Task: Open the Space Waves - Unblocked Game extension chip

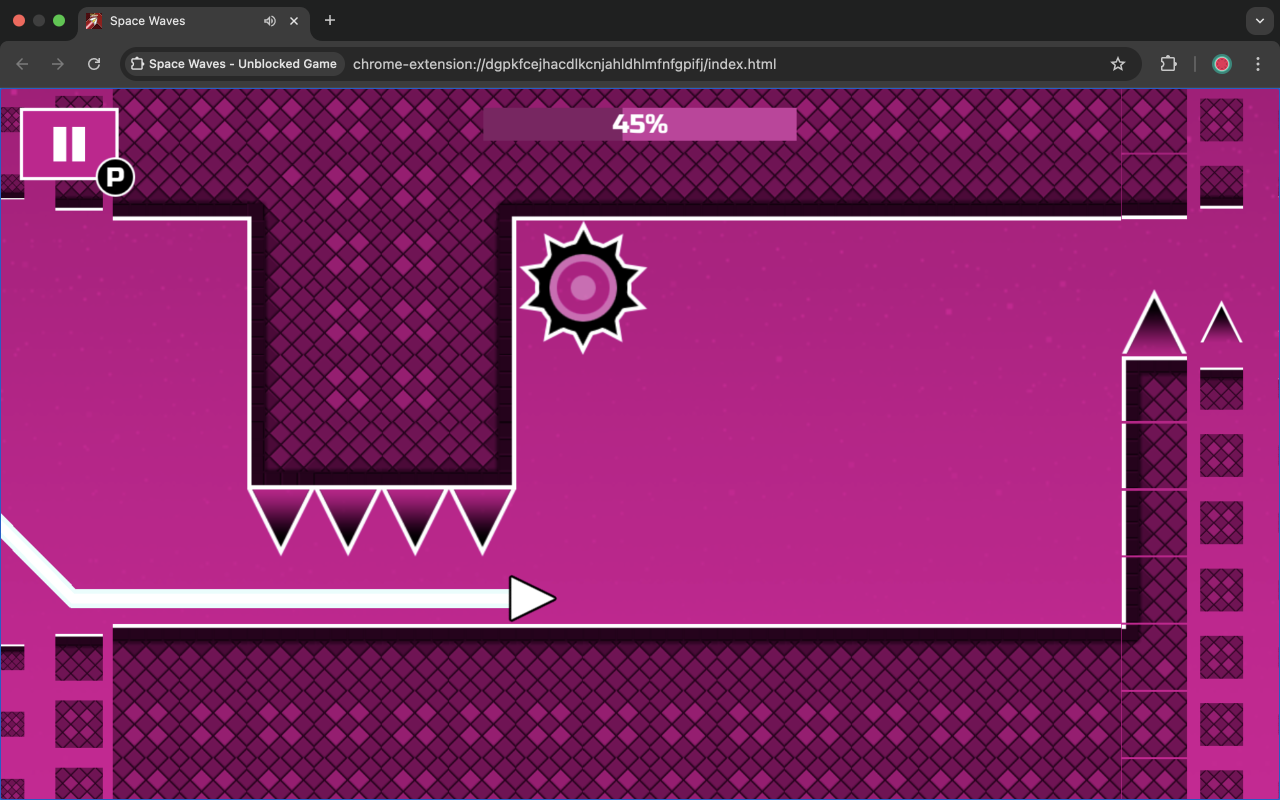Action: [x=234, y=64]
